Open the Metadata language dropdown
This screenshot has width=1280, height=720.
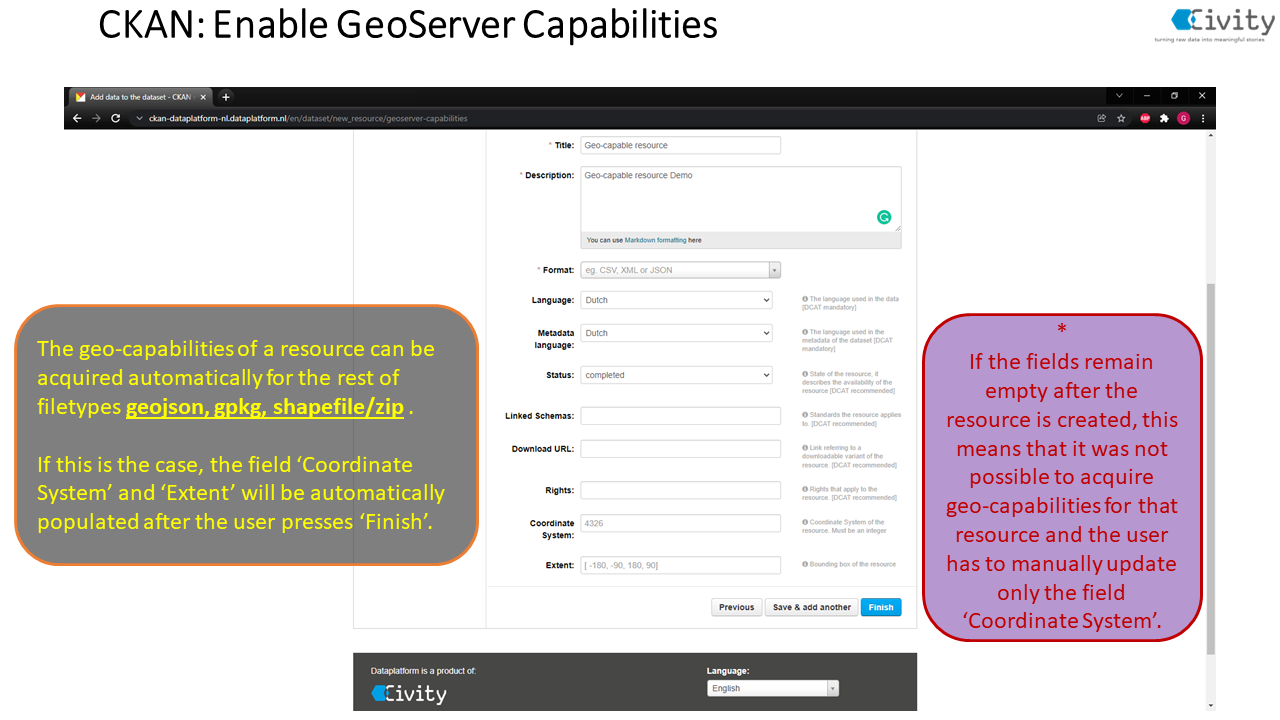(677, 333)
